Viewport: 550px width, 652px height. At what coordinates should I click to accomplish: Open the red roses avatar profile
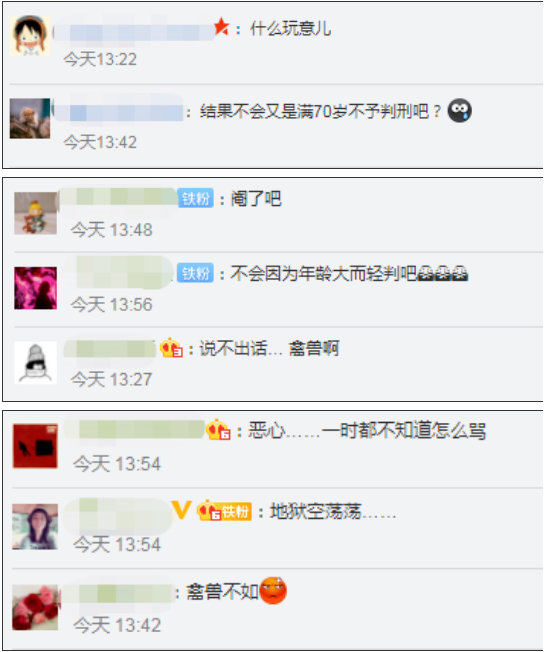(35, 608)
